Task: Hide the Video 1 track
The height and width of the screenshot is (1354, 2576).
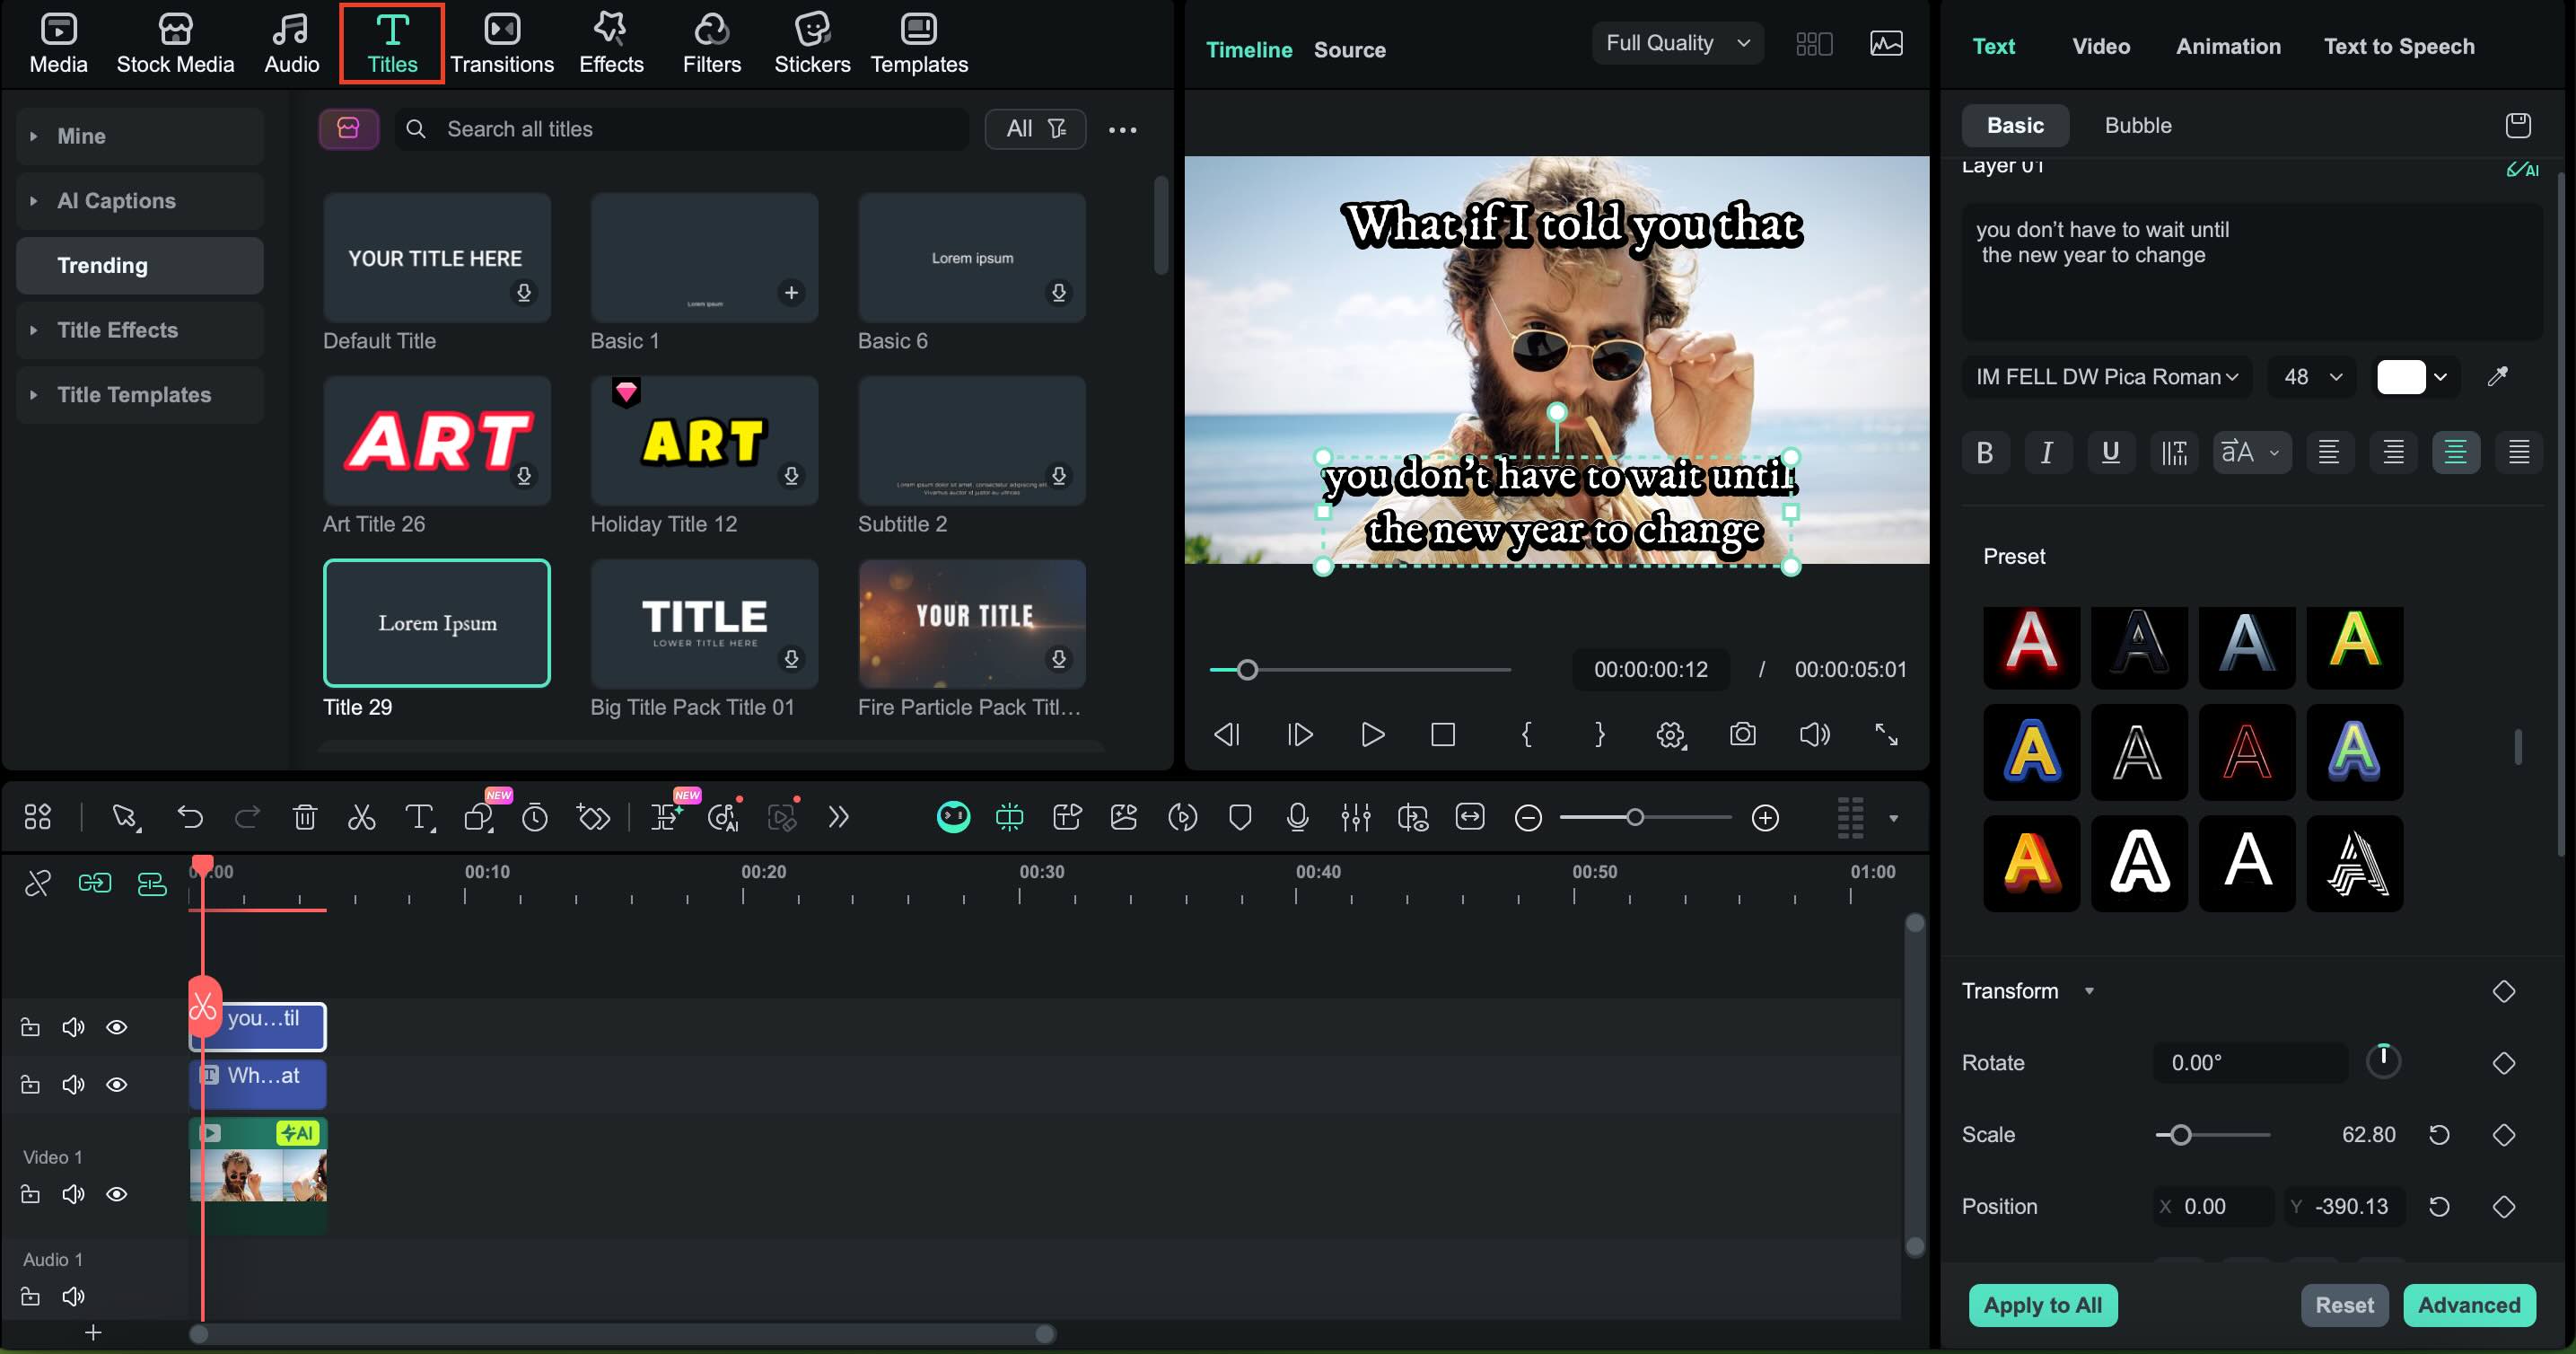Action: [x=117, y=1194]
